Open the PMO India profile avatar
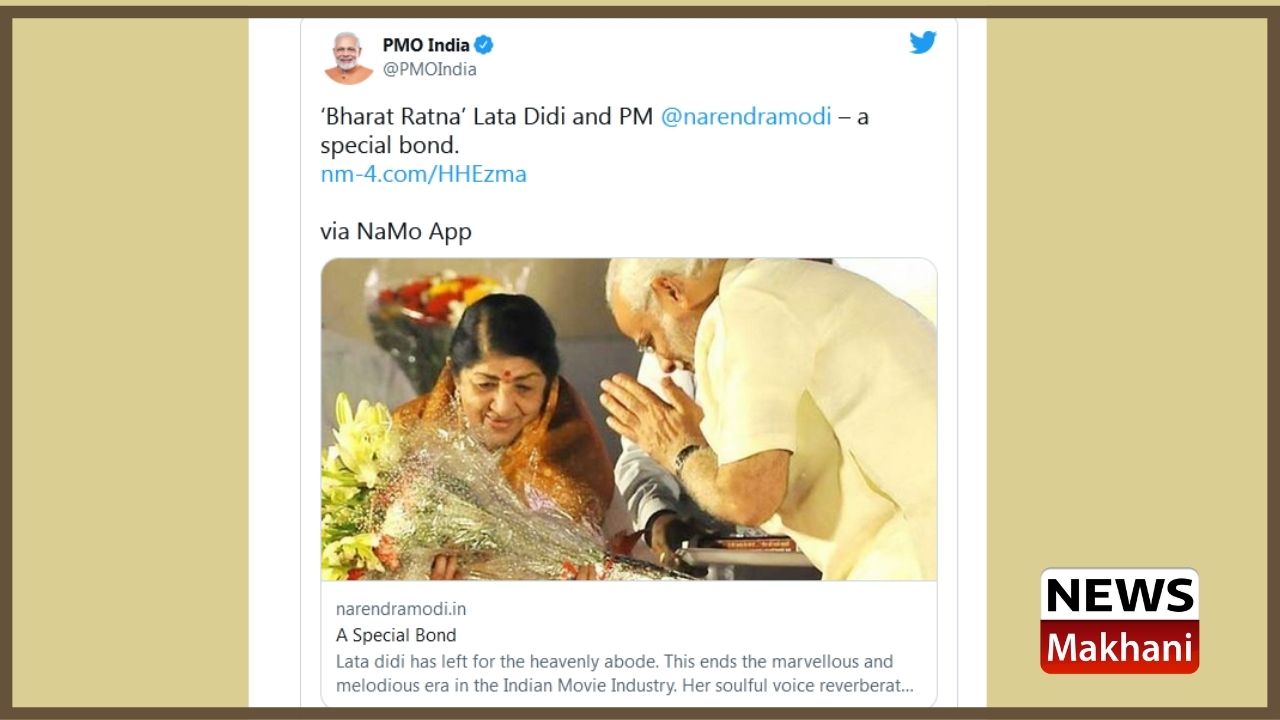Image resolution: width=1280 pixels, height=720 pixels. pyautogui.click(x=348, y=57)
